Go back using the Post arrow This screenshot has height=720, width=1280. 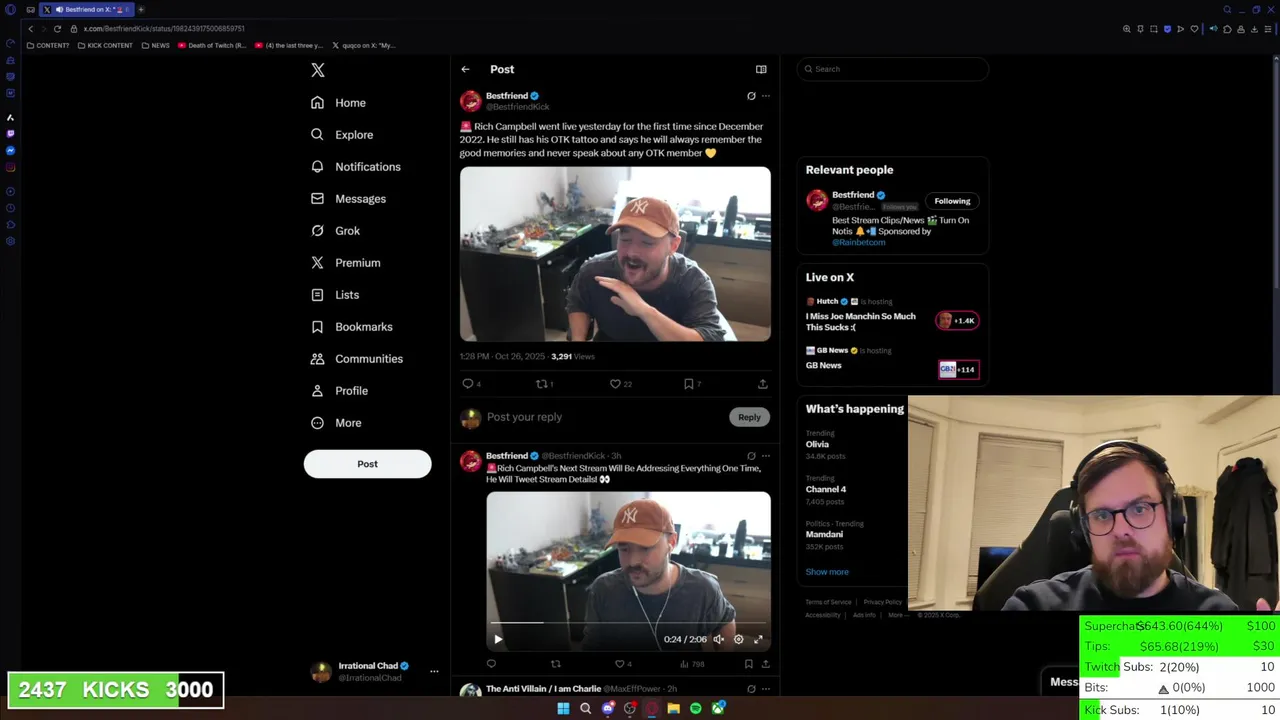pos(465,69)
